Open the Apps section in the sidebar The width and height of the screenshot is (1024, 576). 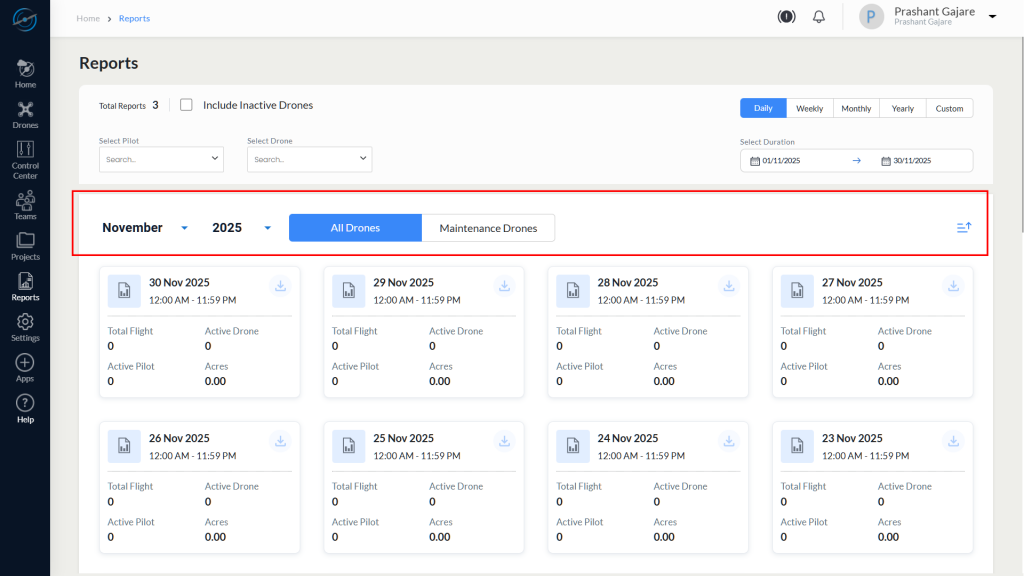click(24, 364)
